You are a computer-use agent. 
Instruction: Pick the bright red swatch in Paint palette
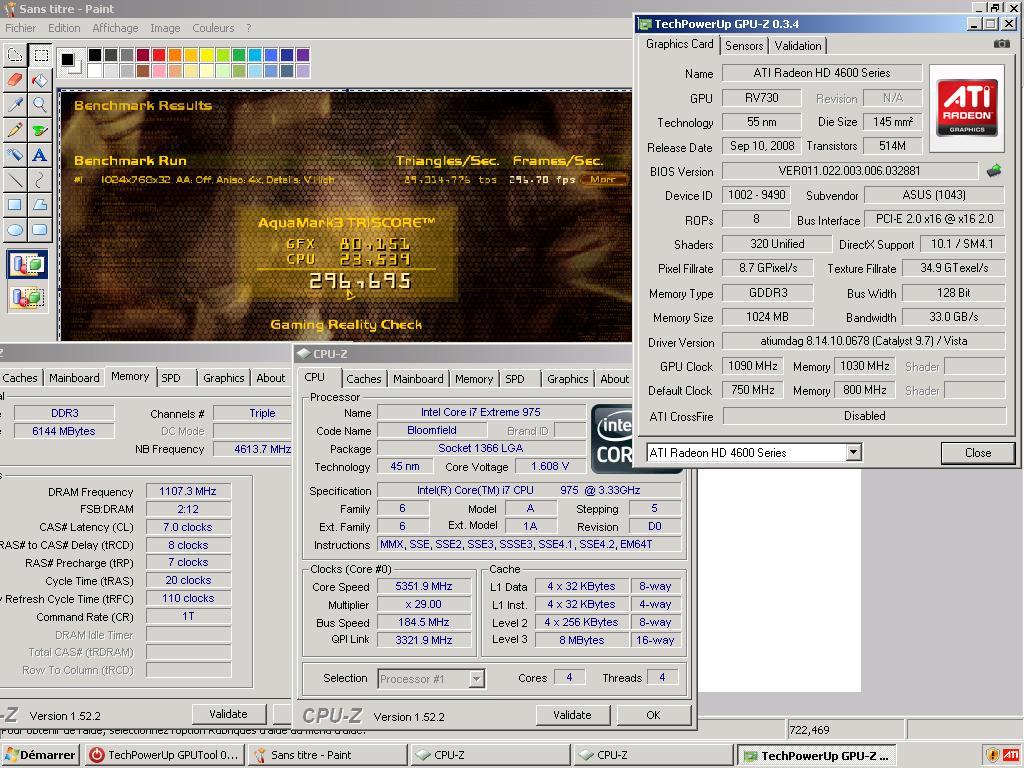(159, 55)
